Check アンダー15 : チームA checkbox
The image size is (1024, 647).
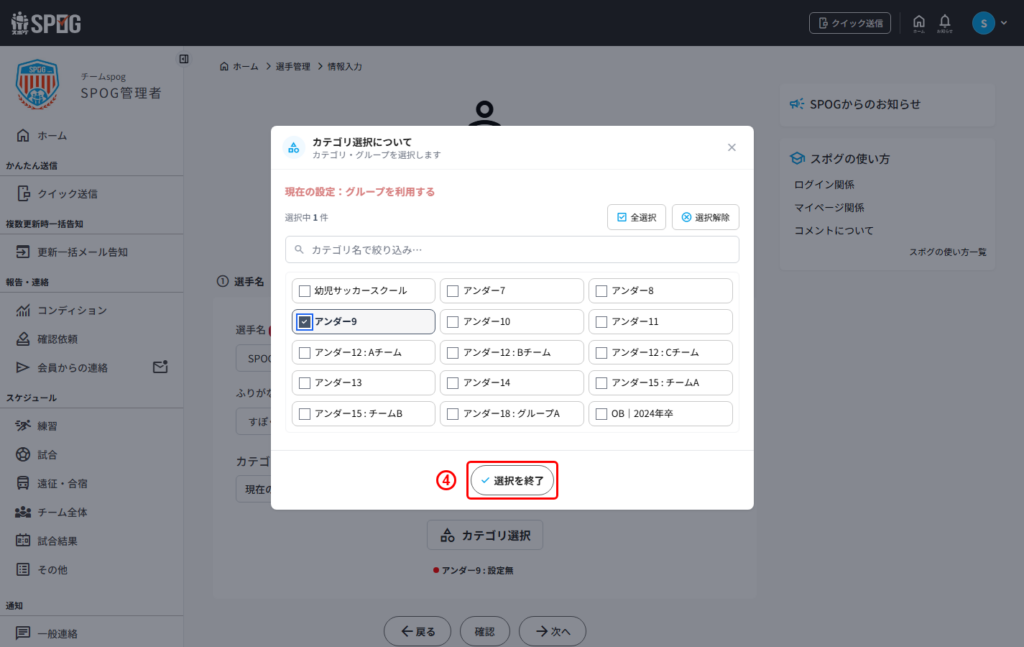601,383
